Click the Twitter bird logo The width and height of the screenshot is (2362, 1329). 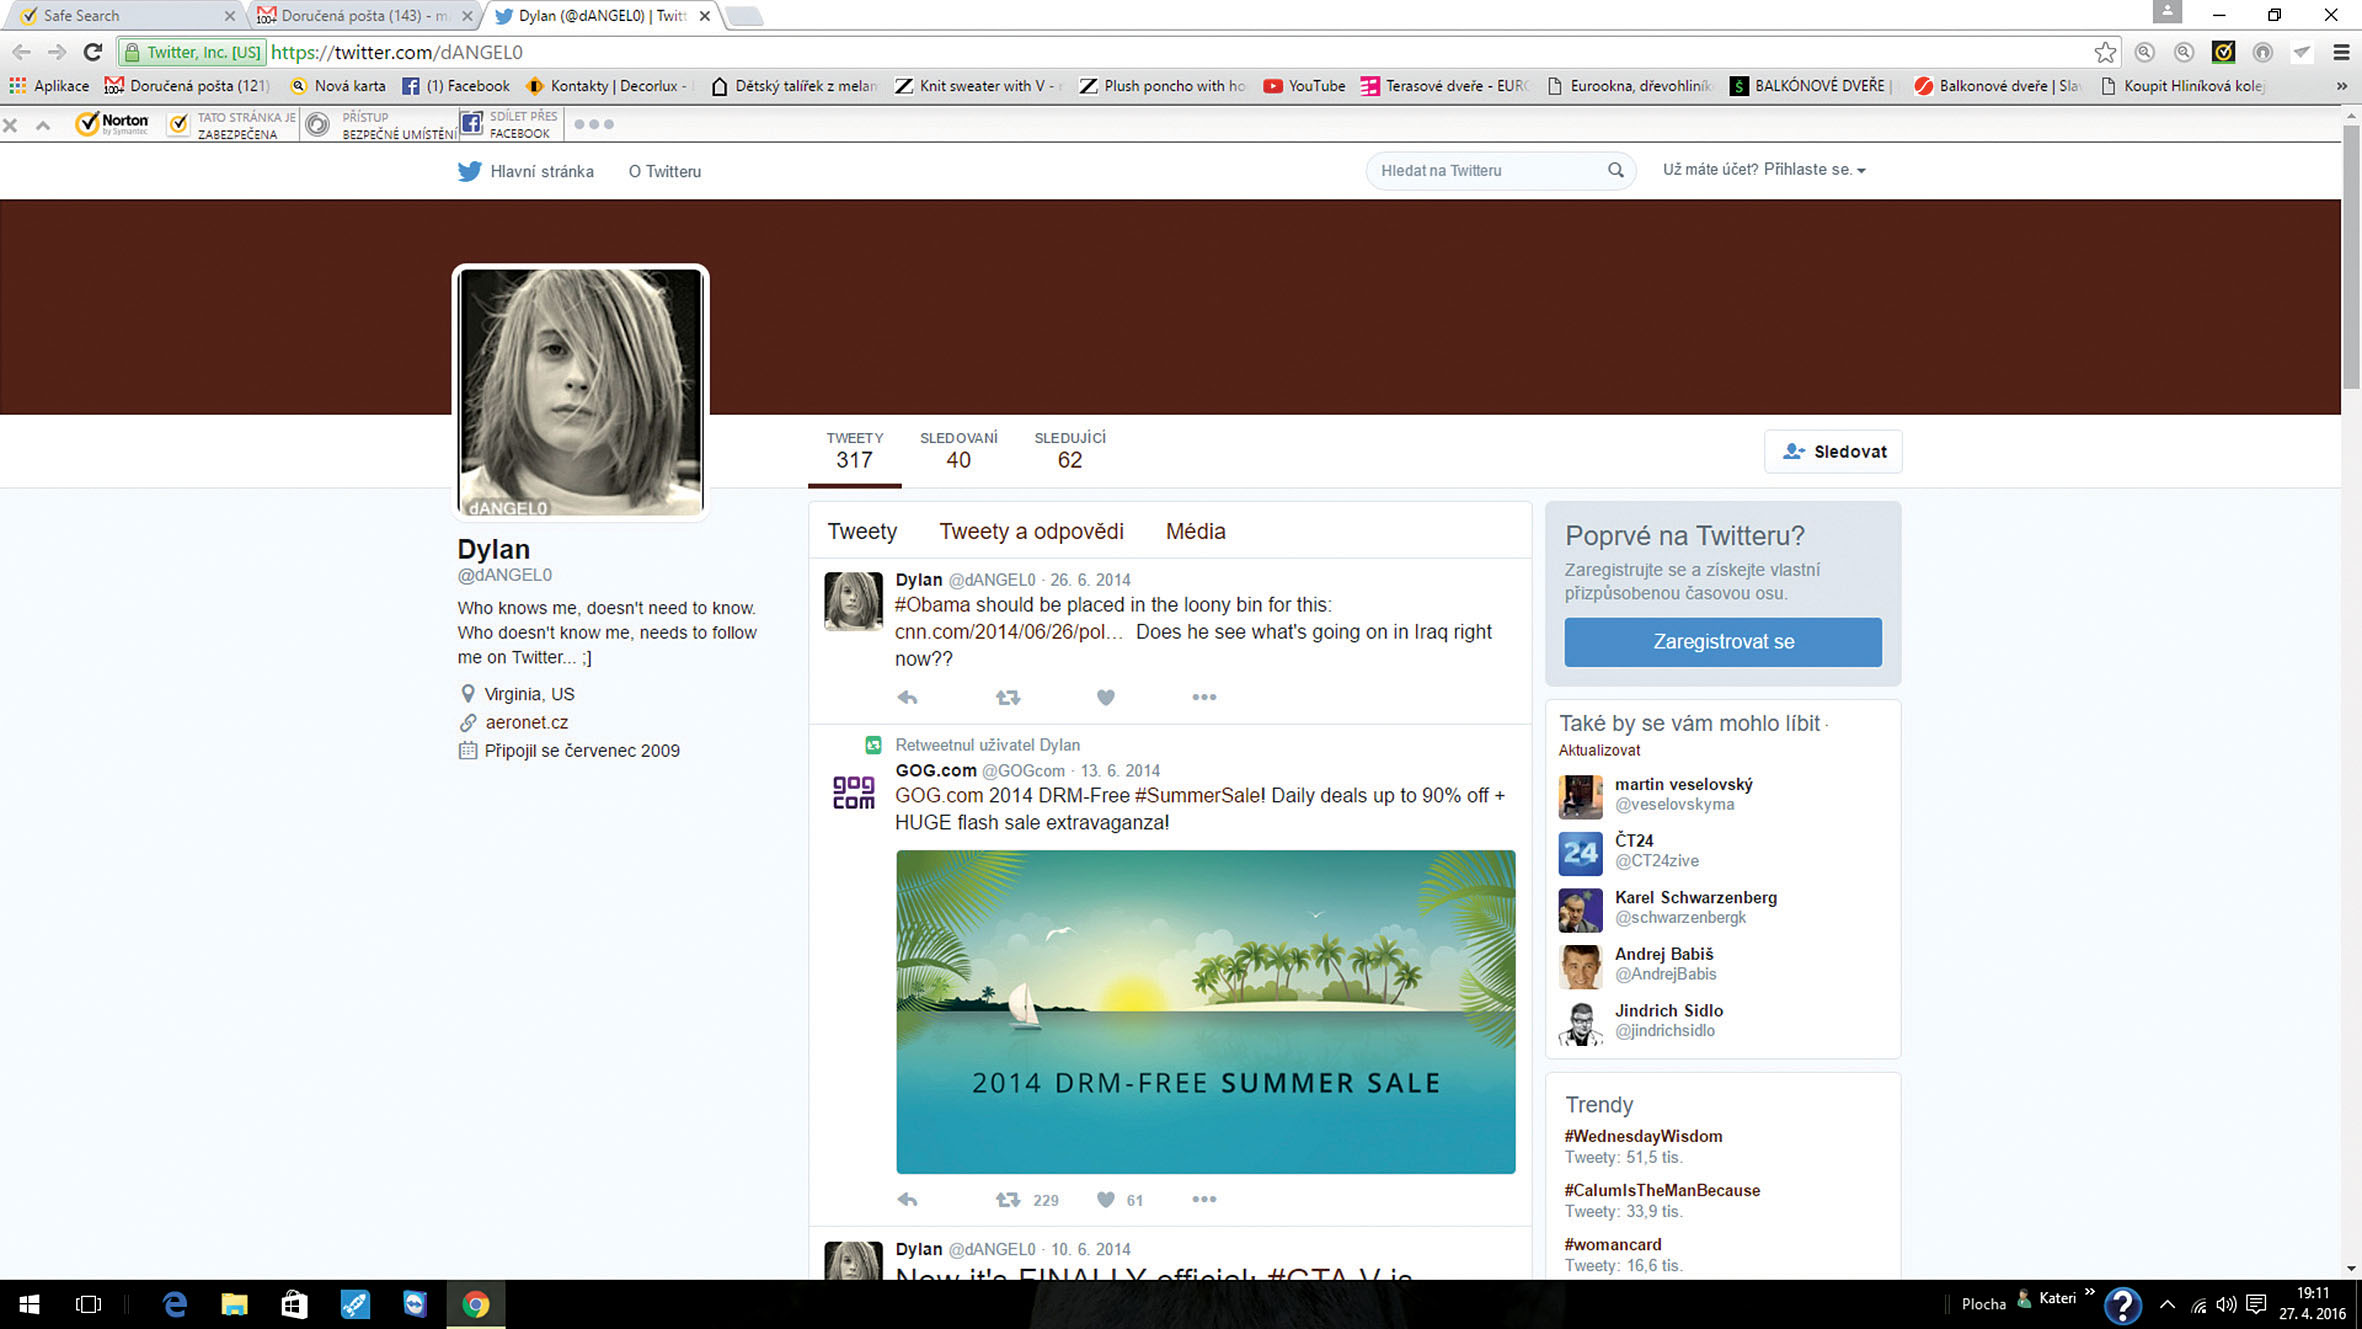[x=469, y=171]
